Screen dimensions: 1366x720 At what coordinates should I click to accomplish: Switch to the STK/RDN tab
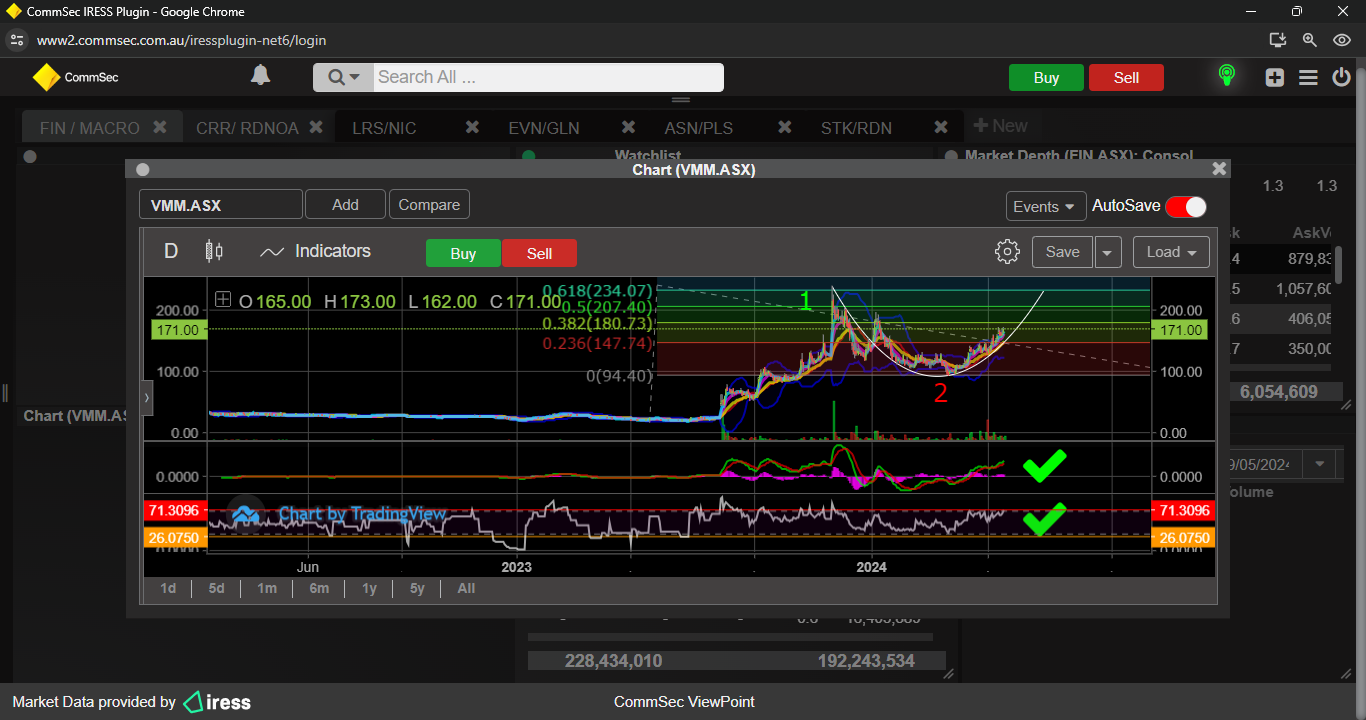point(856,128)
